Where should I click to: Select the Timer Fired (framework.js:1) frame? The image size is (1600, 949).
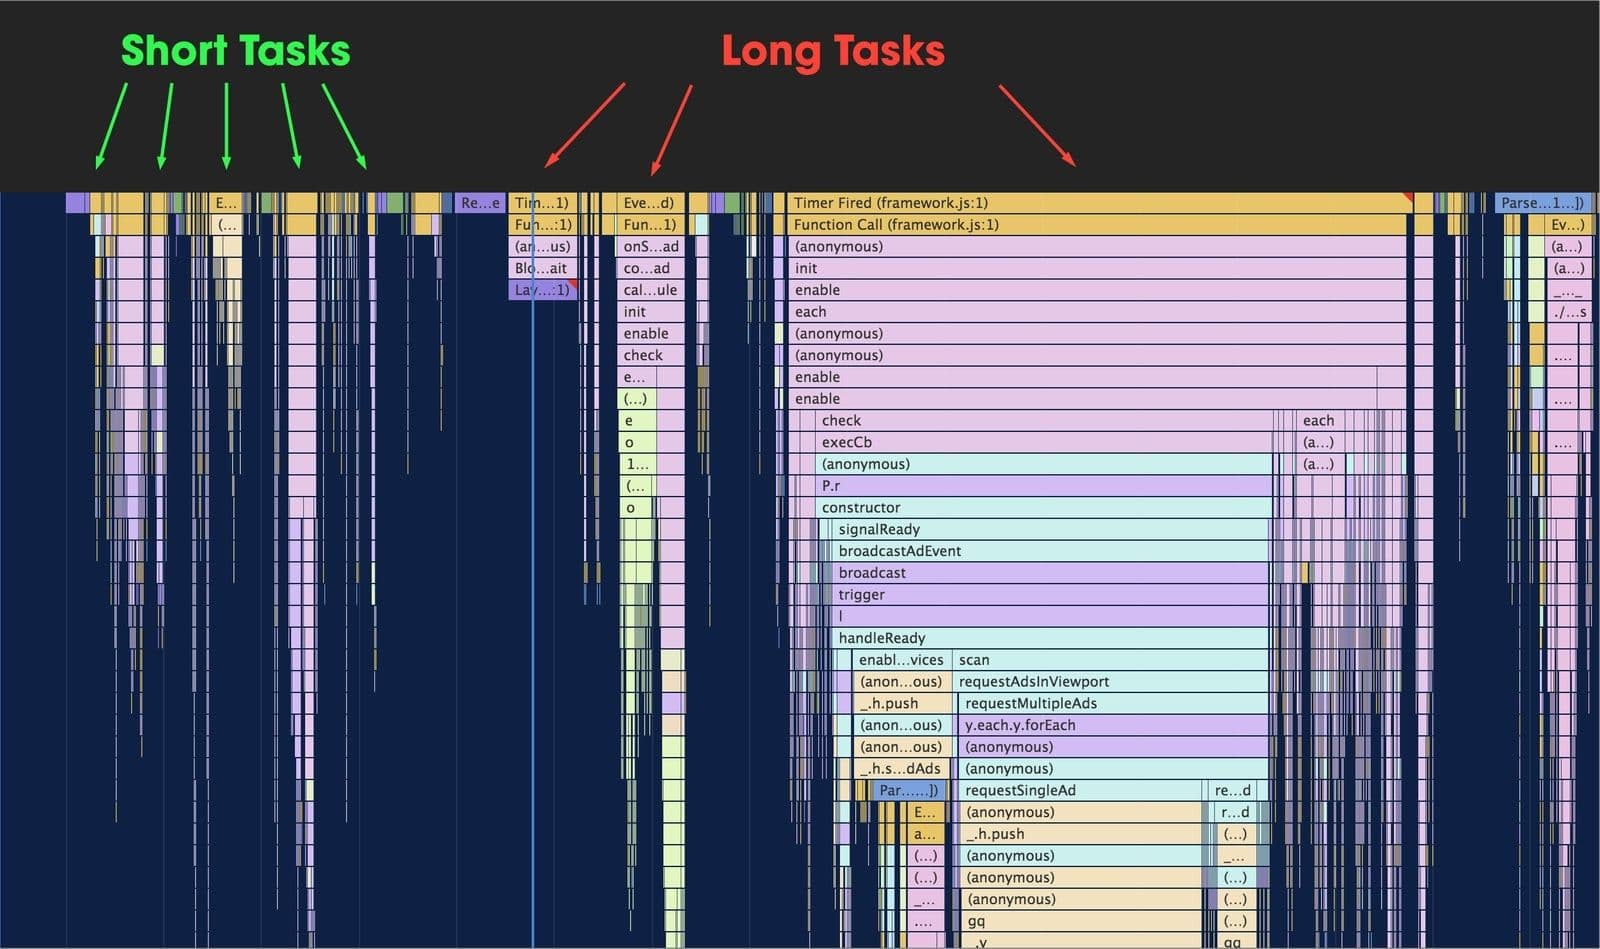(1000, 202)
